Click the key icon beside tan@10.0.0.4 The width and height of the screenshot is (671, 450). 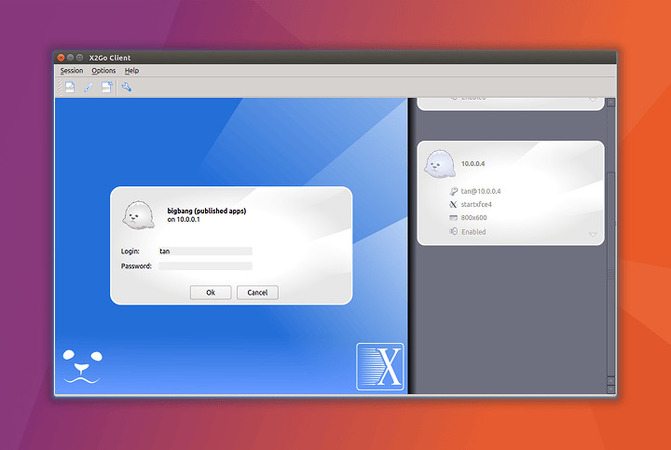[453, 191]
